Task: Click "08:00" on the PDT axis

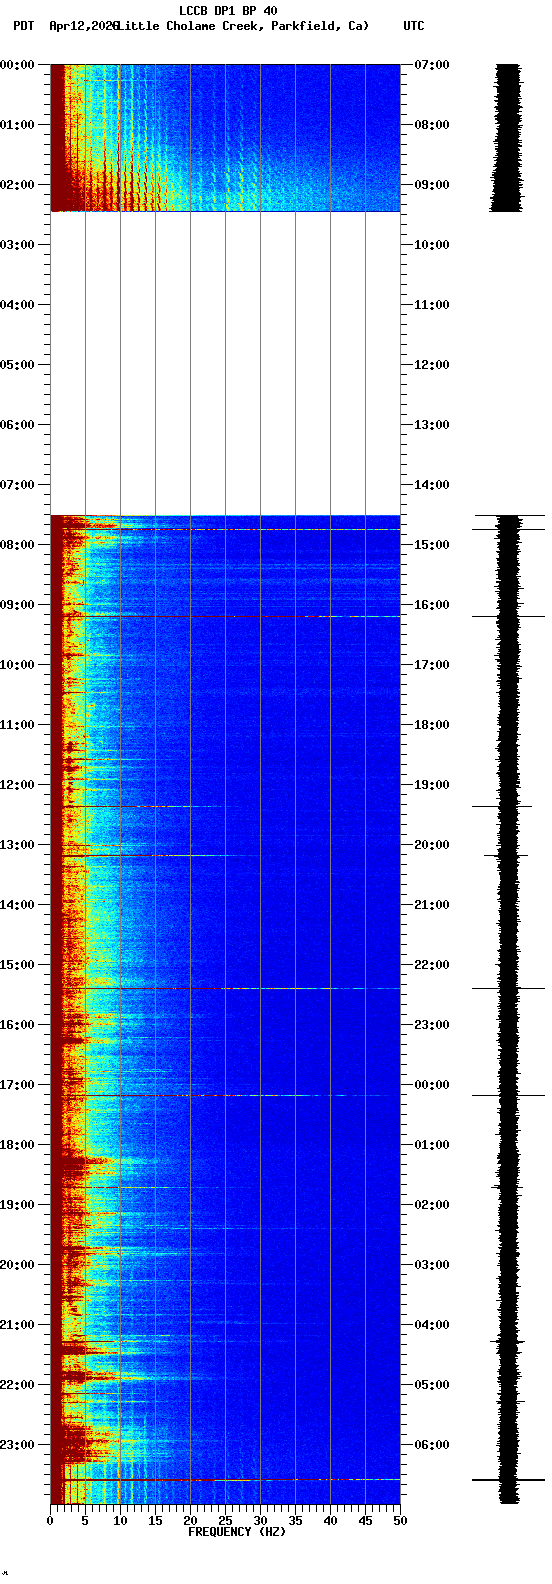Action: tap(16, 545)
